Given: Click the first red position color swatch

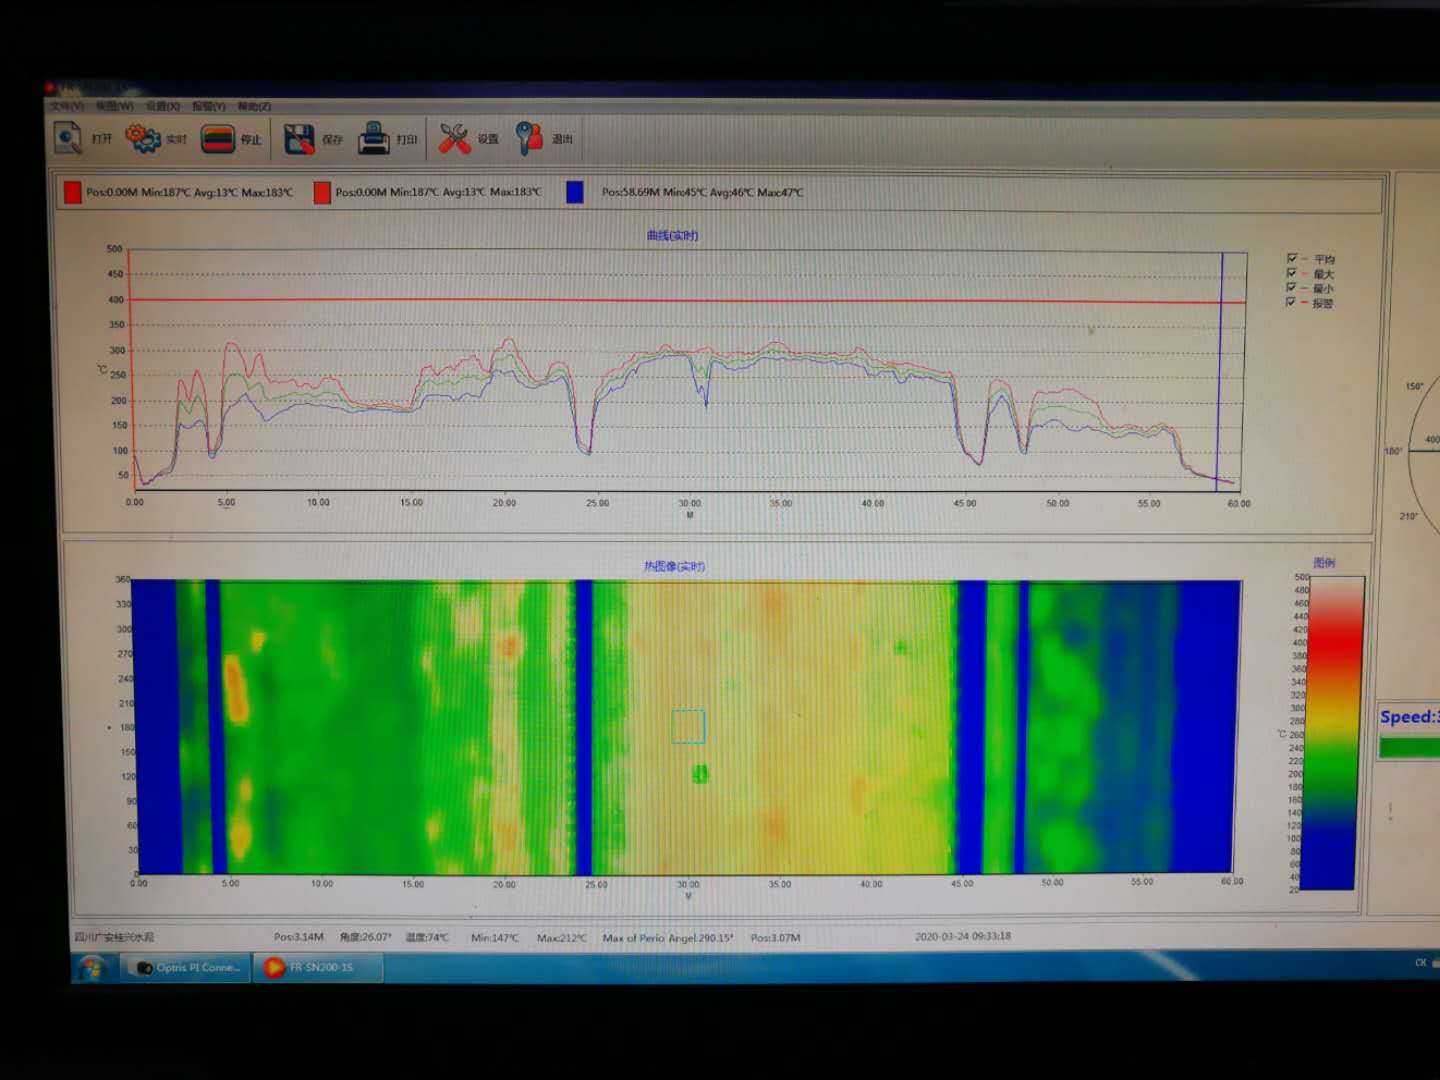Looking at the screenshot, I should (x=72, y=192).
